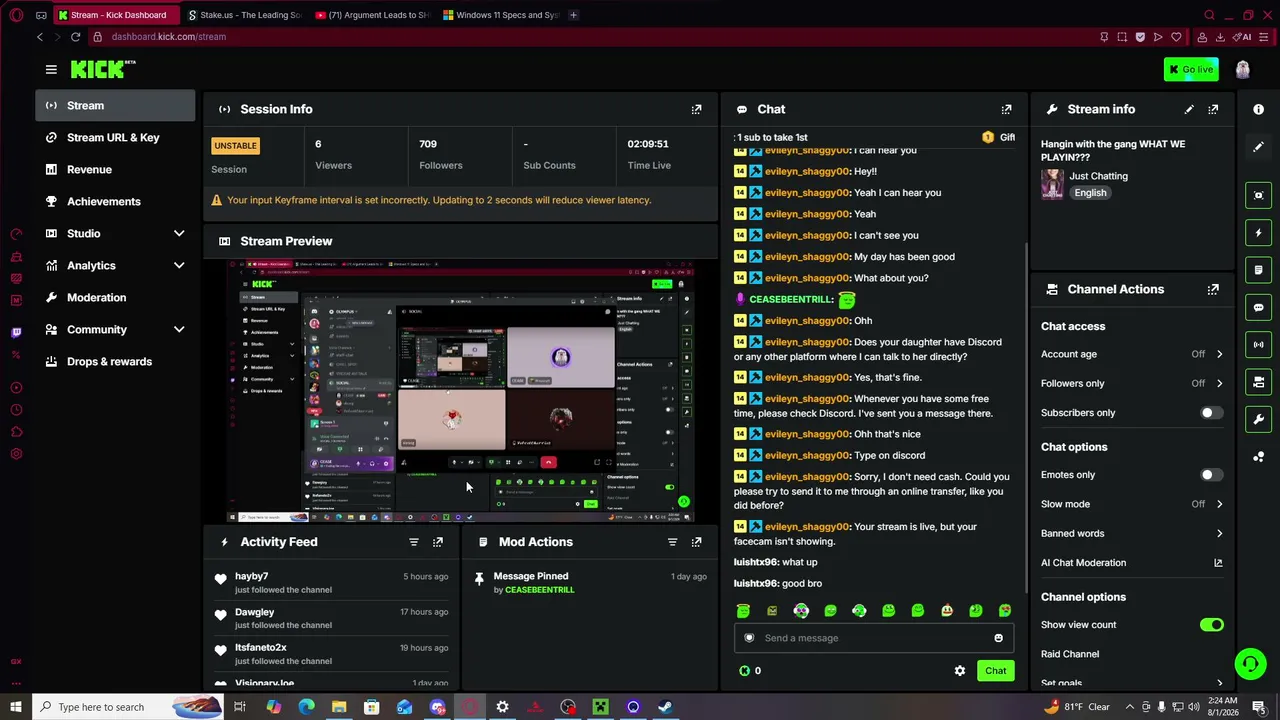
Task: Pop out the Stream info panel
Action: (1213, 109)
